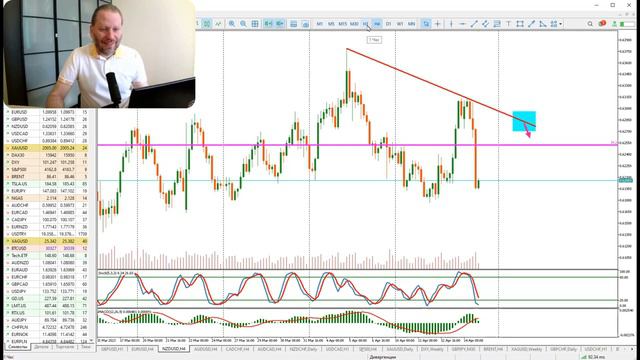
Task: Switch to the NZDCHF,Daily chart tab
Action: tap(303, 349)
